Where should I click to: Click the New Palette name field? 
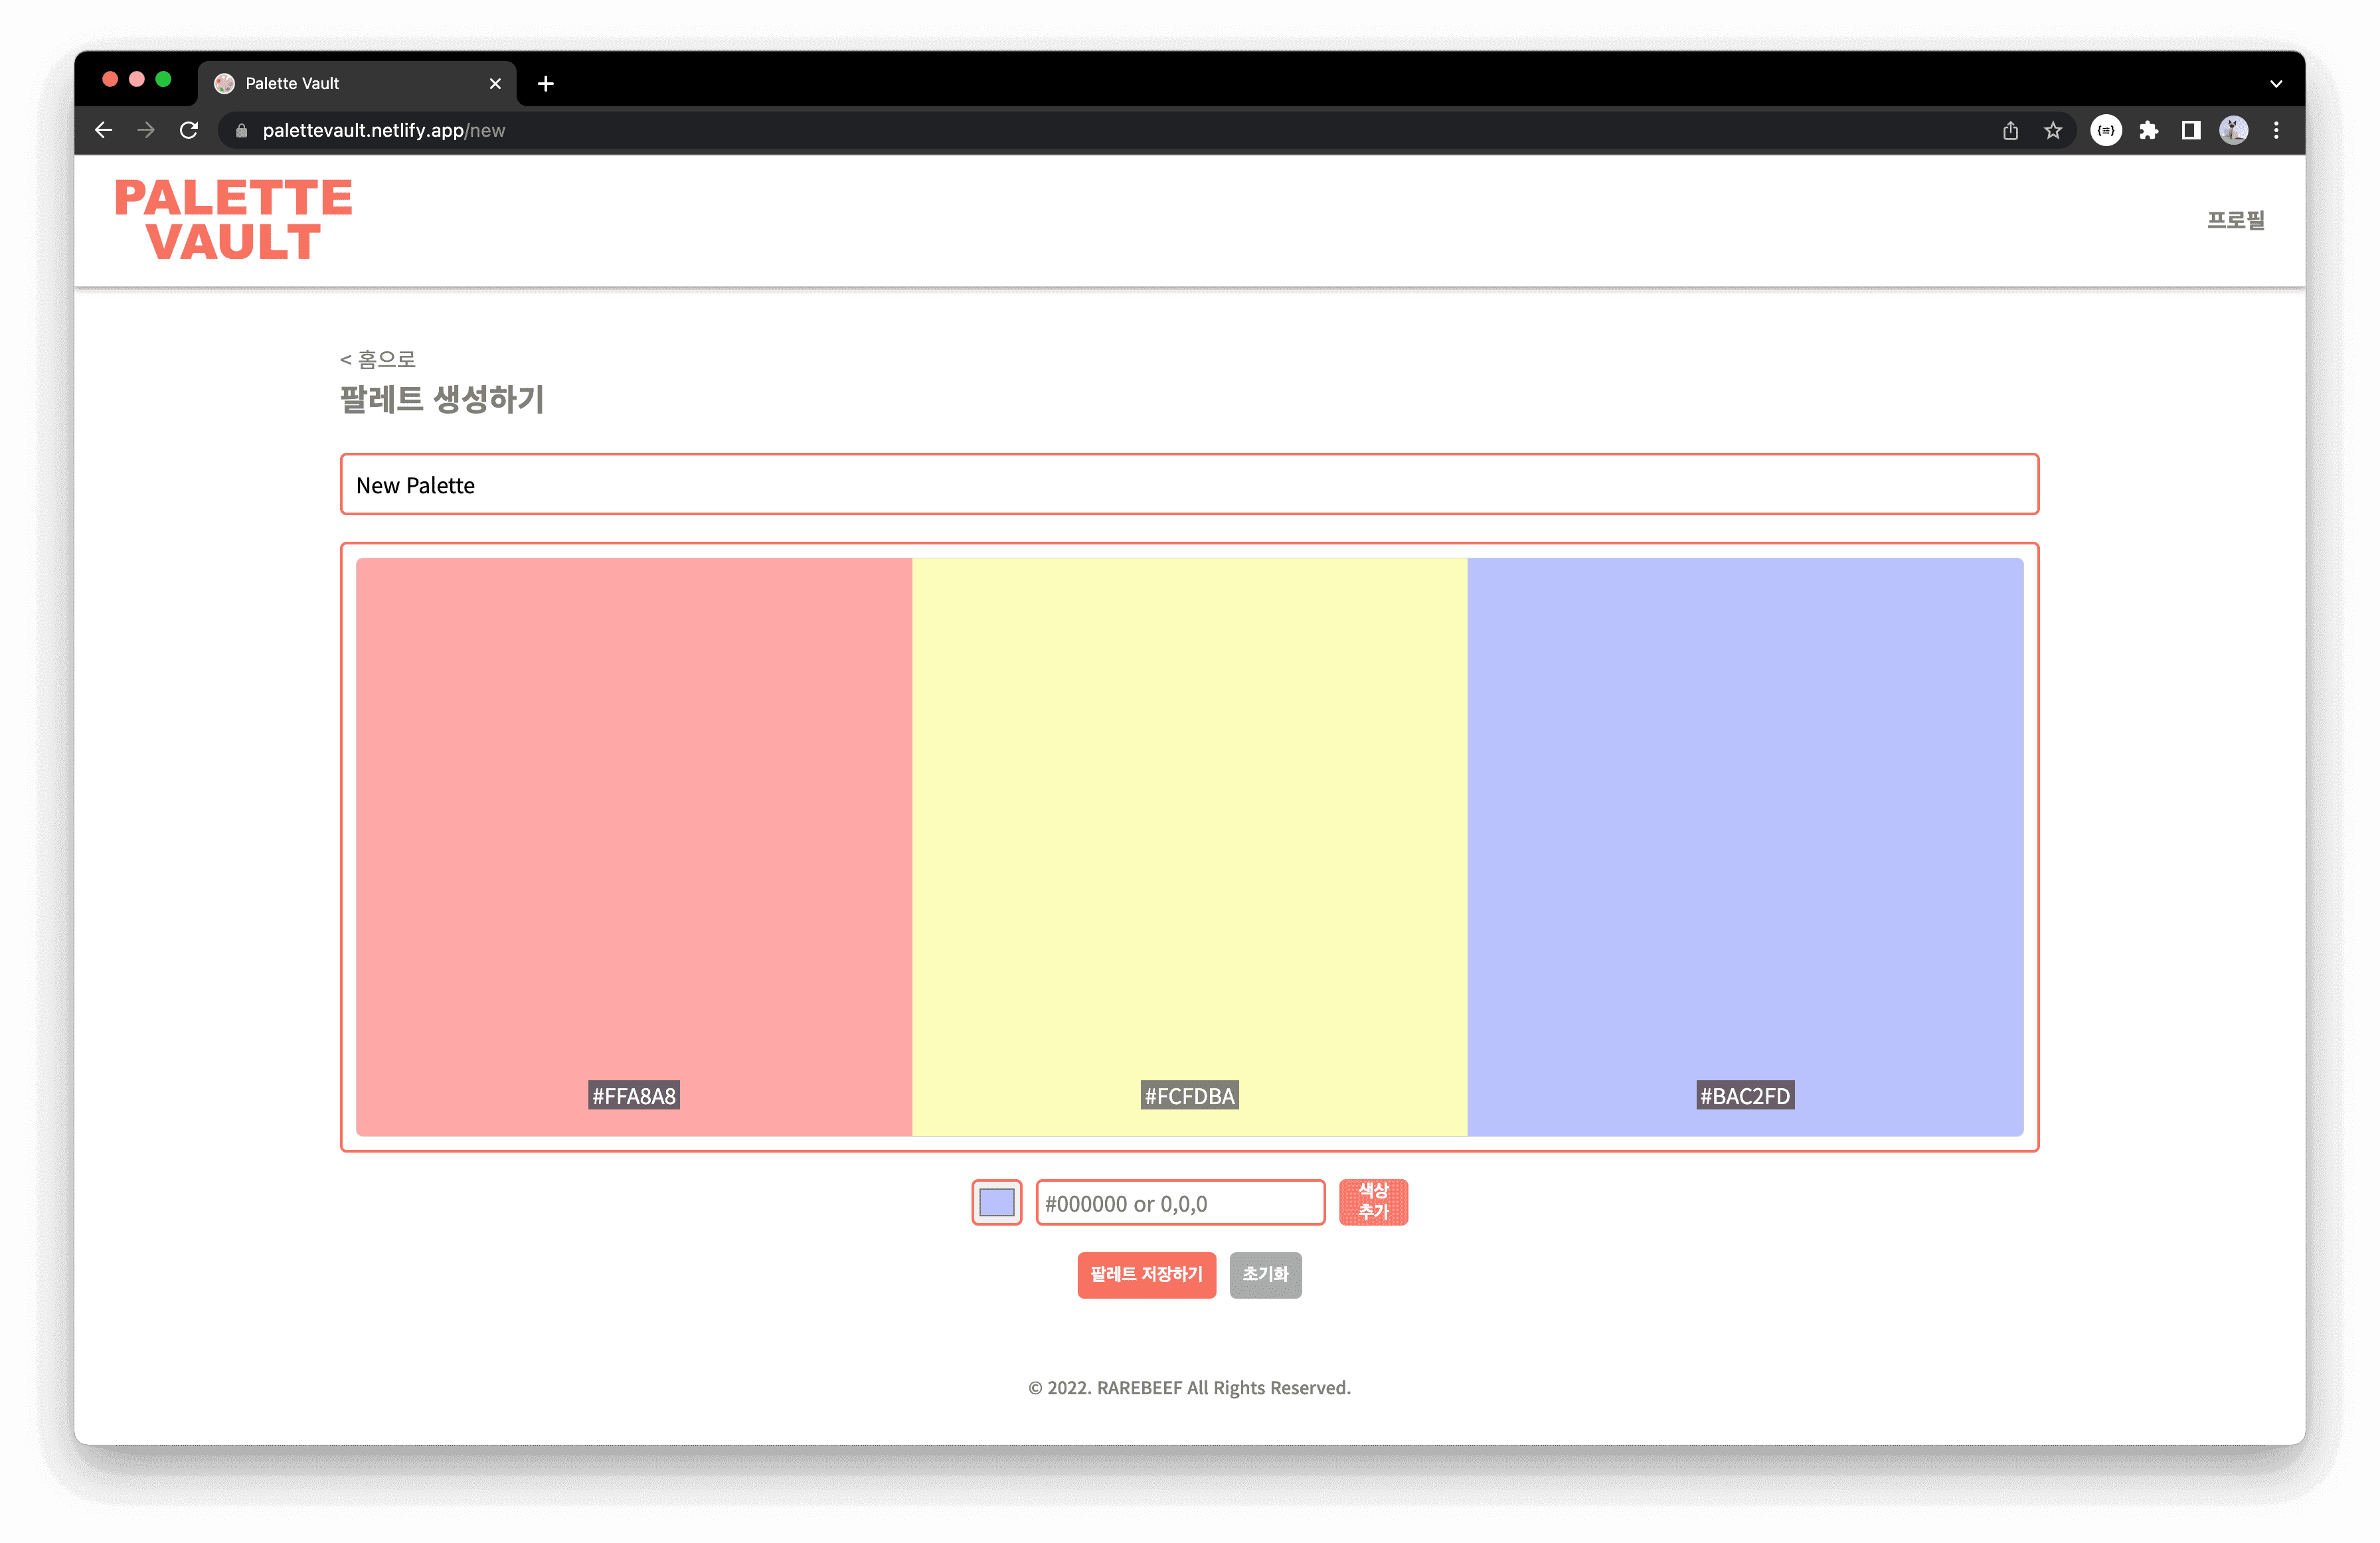click(x=1189, y=485)
